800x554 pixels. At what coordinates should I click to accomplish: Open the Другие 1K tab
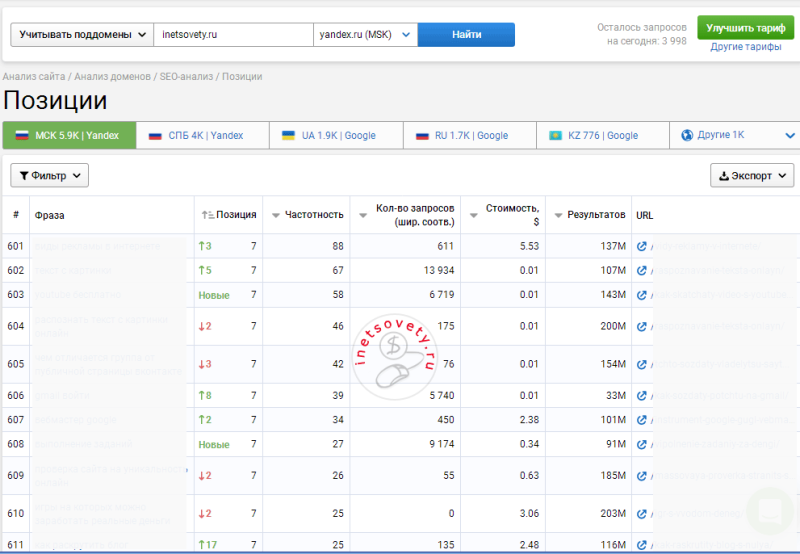[735, 135]
